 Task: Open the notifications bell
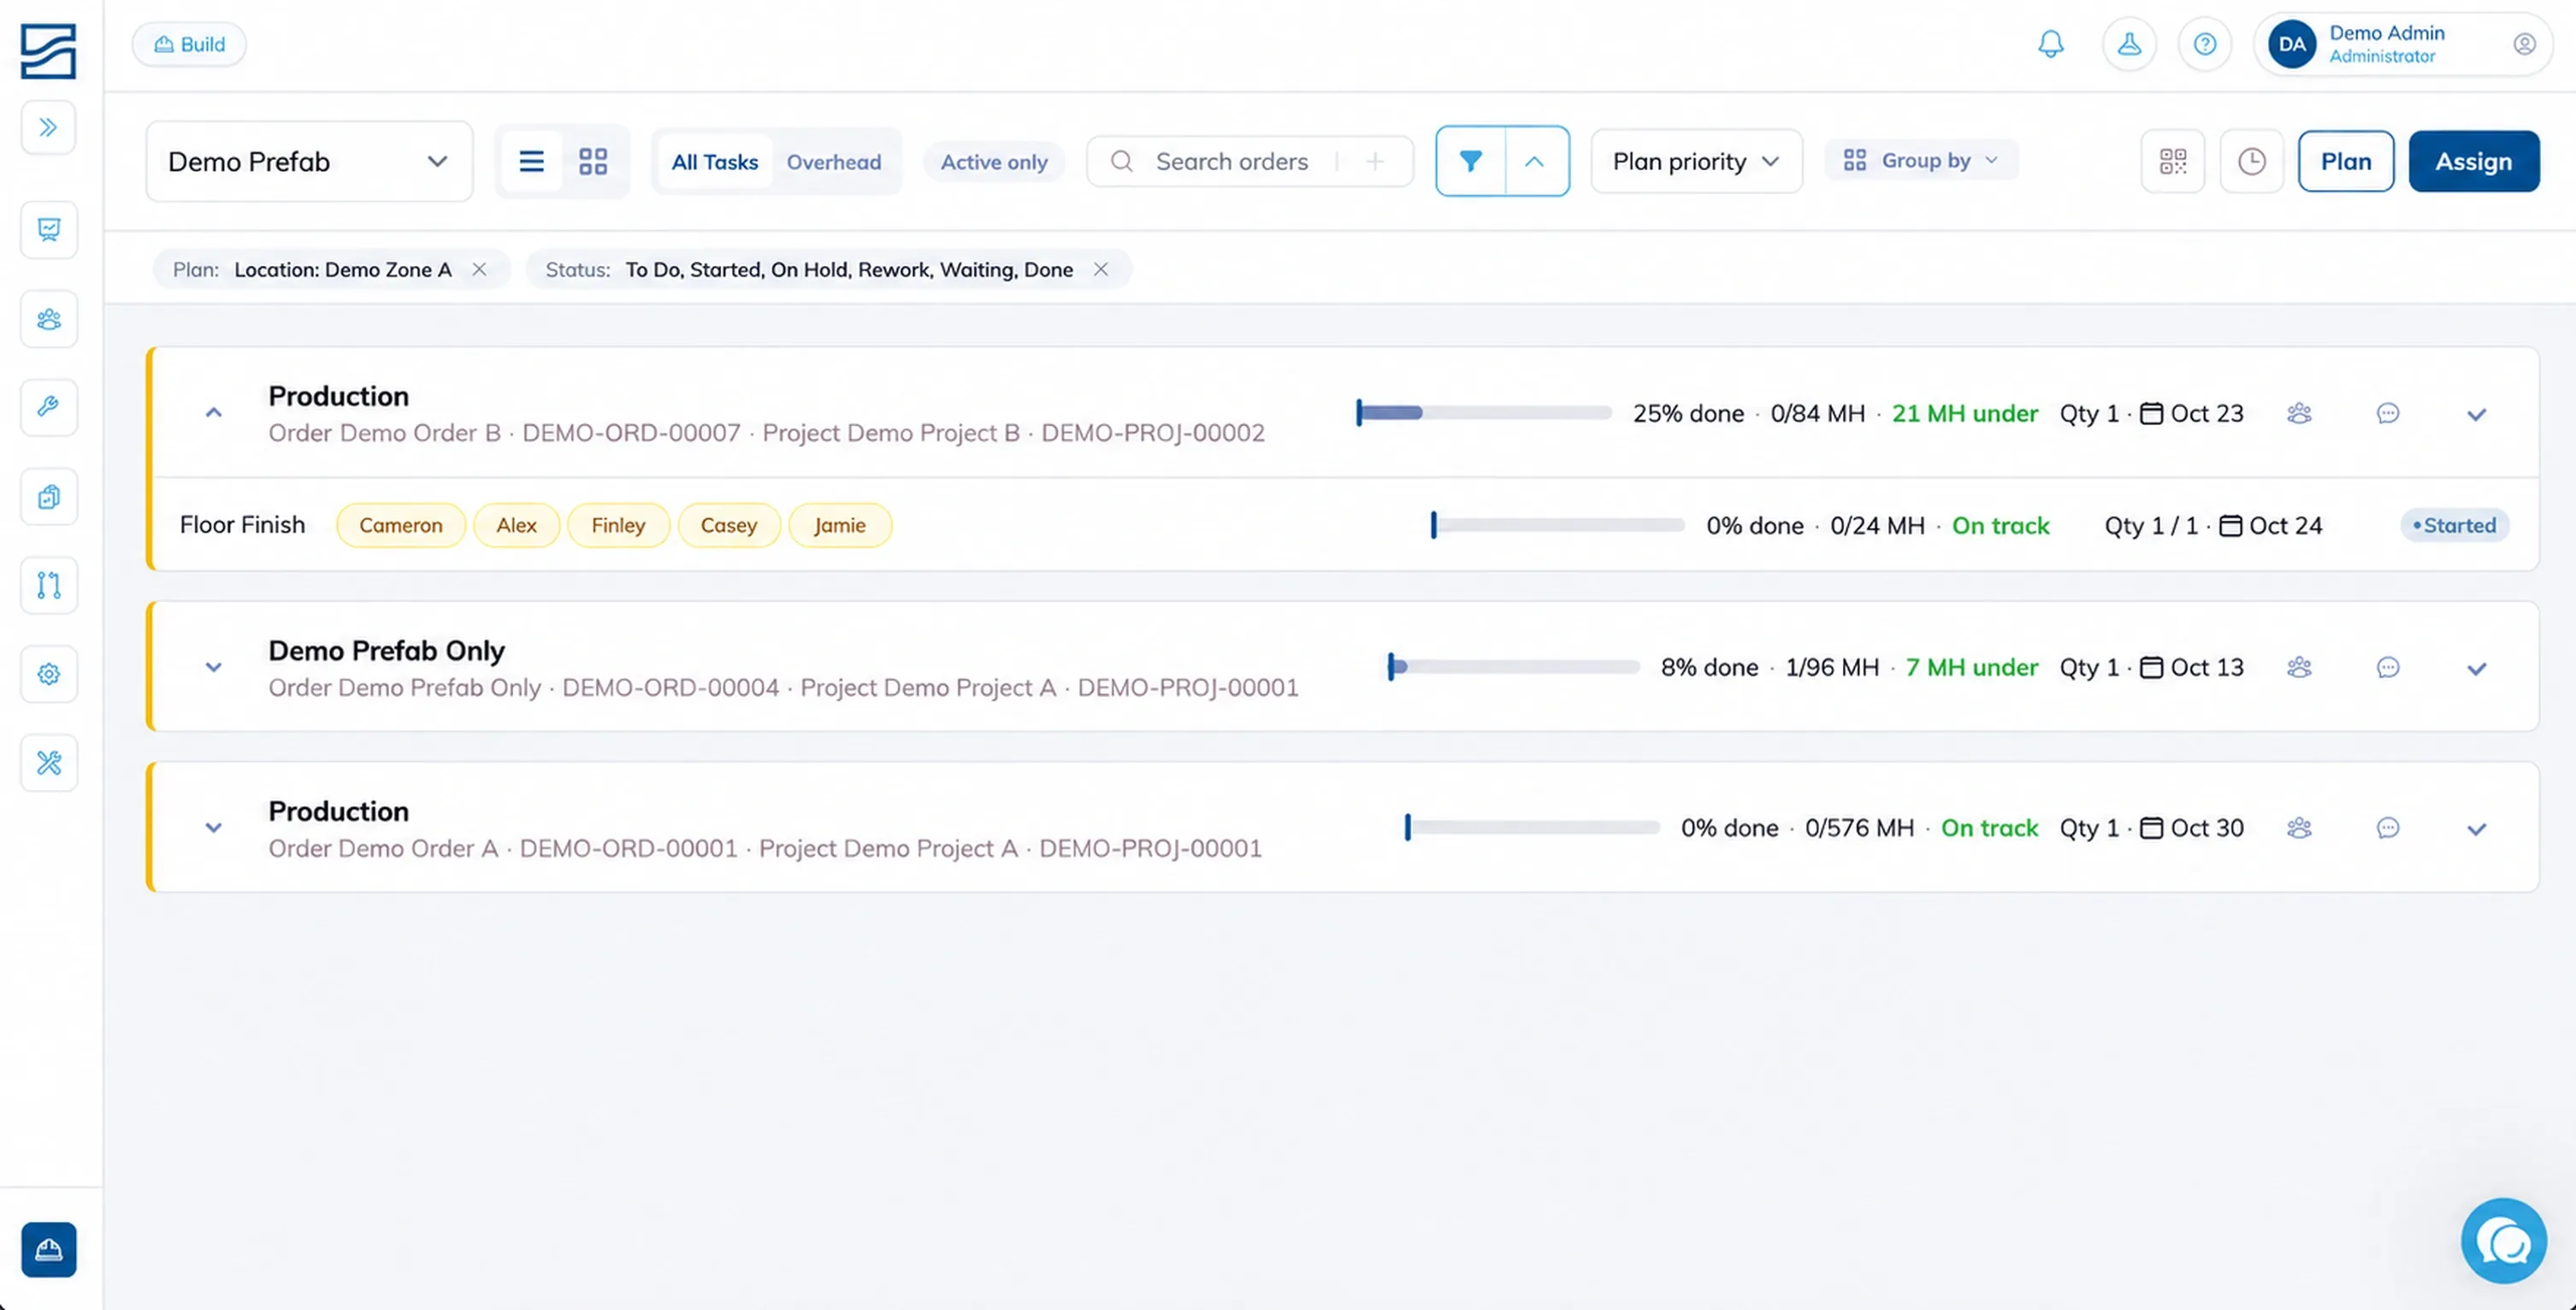[2050, 44]
